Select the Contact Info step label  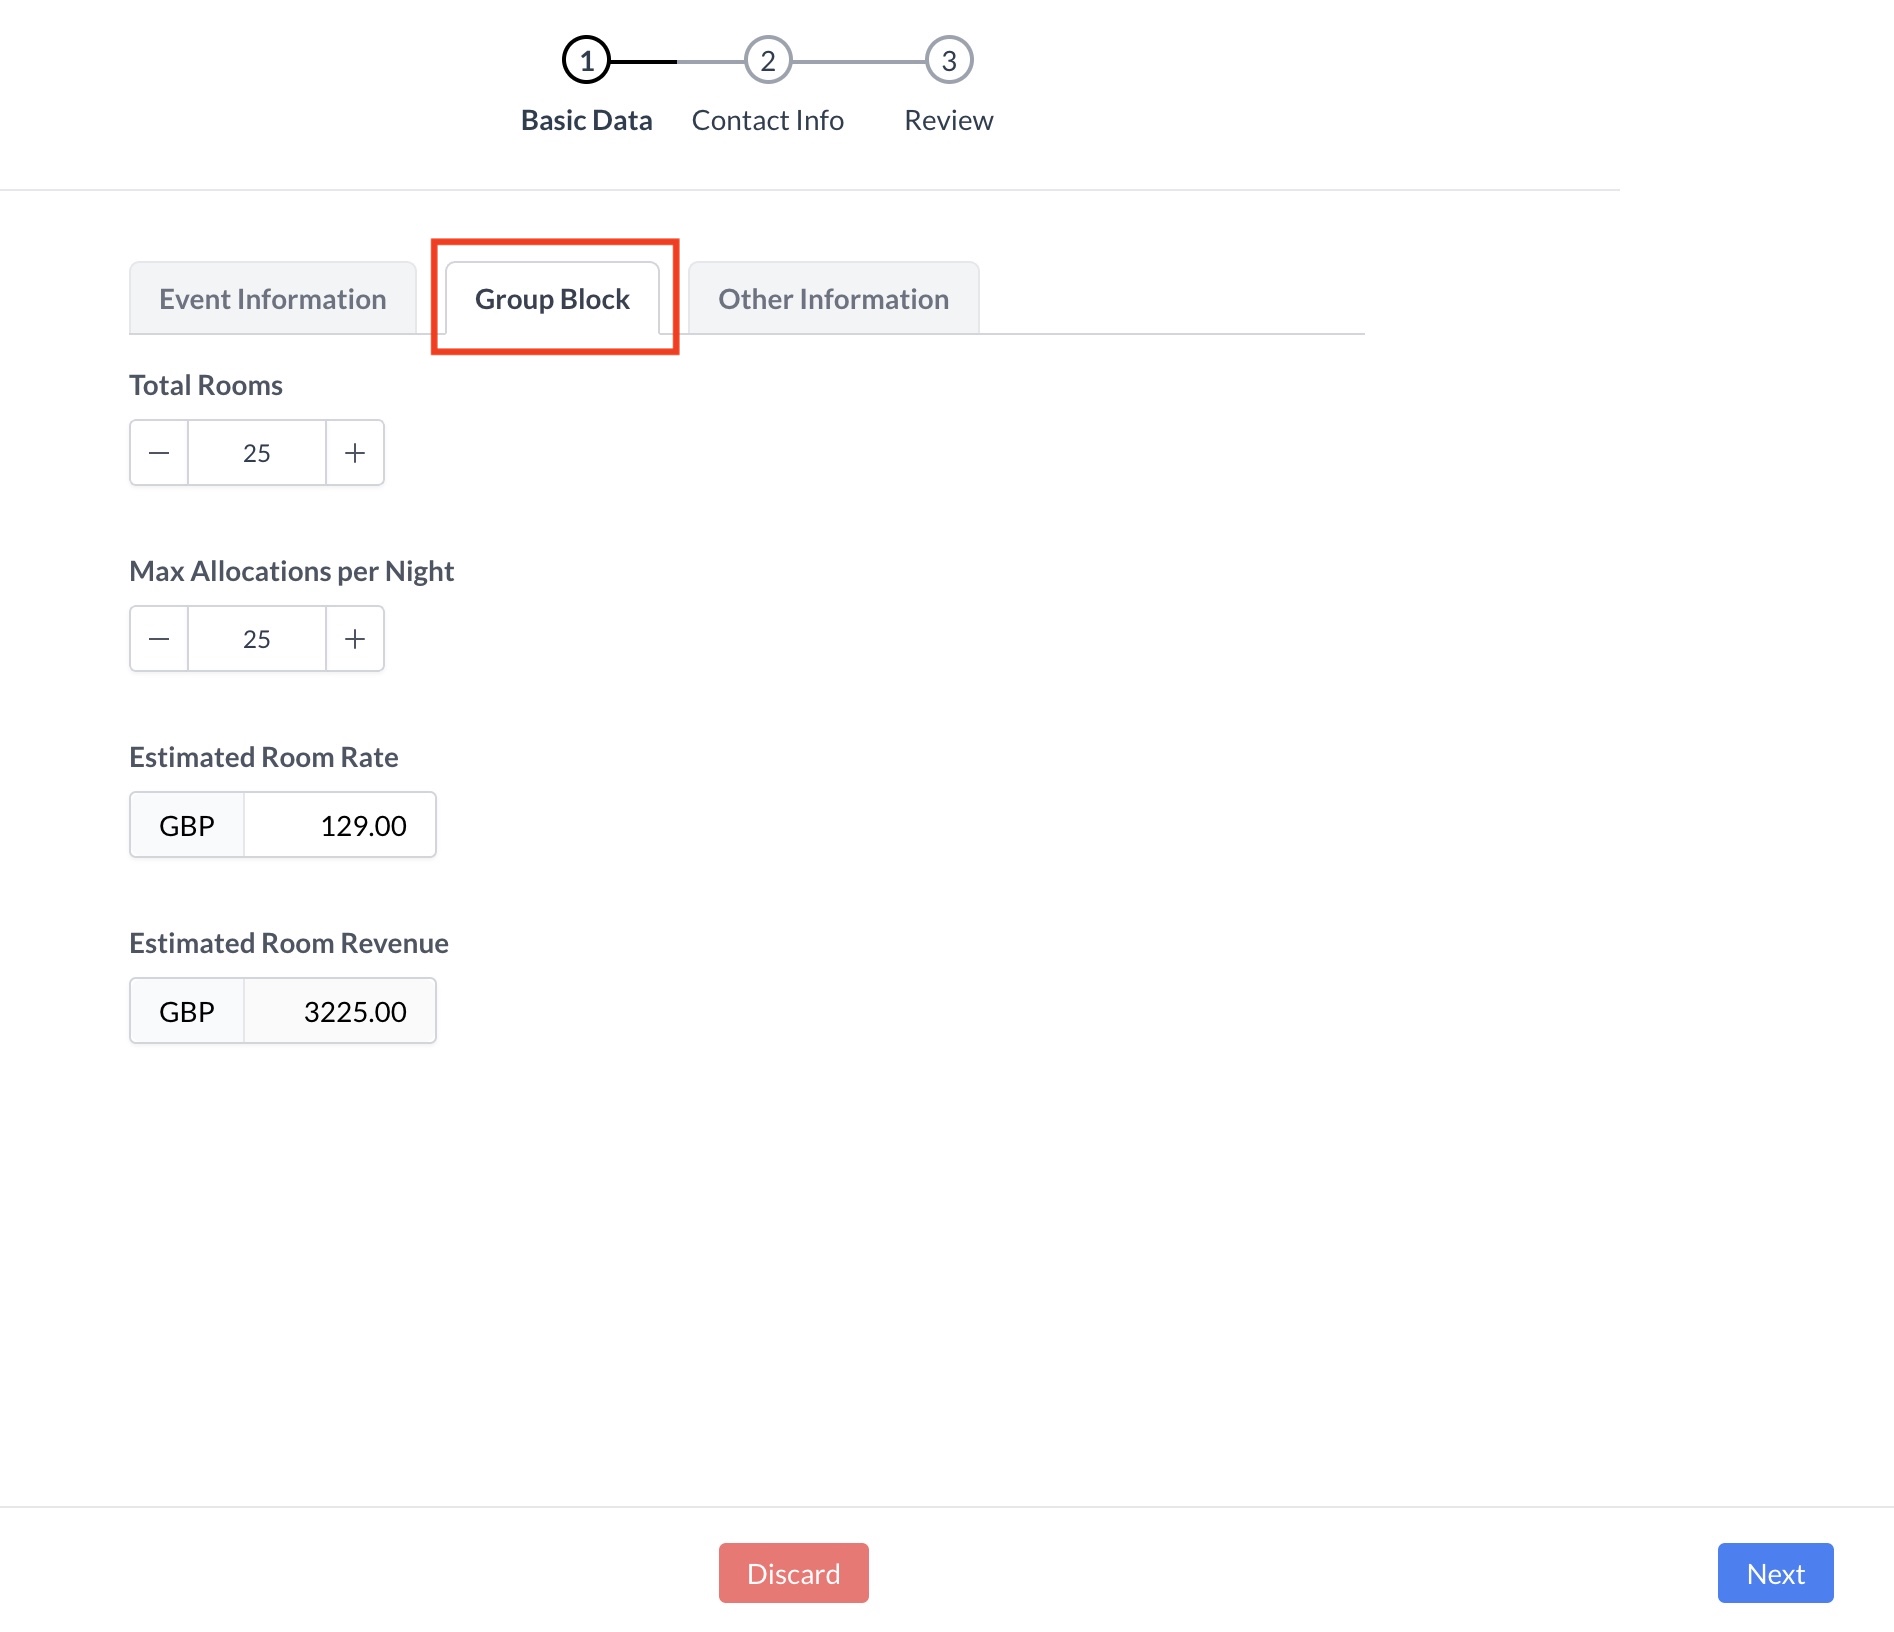point(767,120)
